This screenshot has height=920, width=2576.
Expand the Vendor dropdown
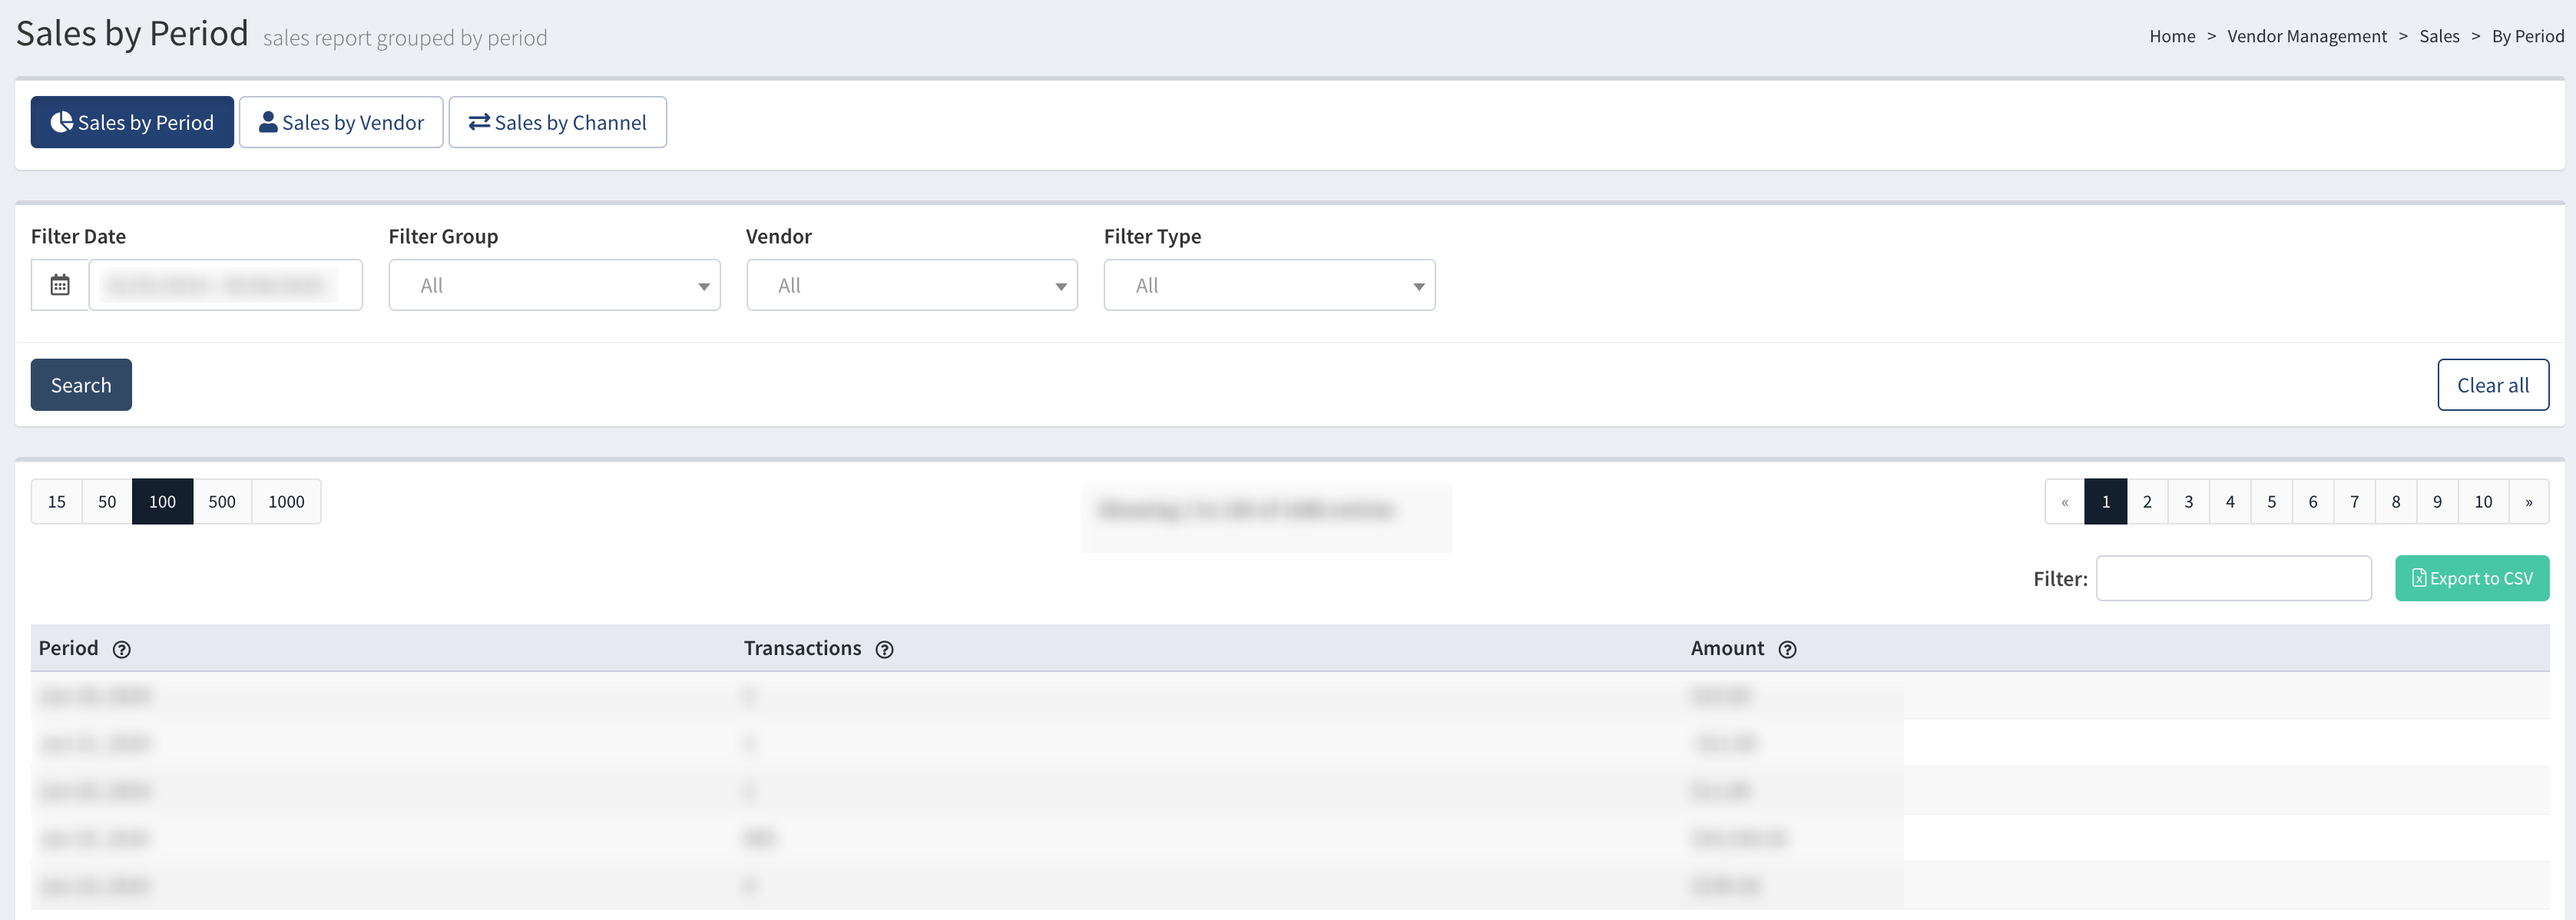point(911,285)
